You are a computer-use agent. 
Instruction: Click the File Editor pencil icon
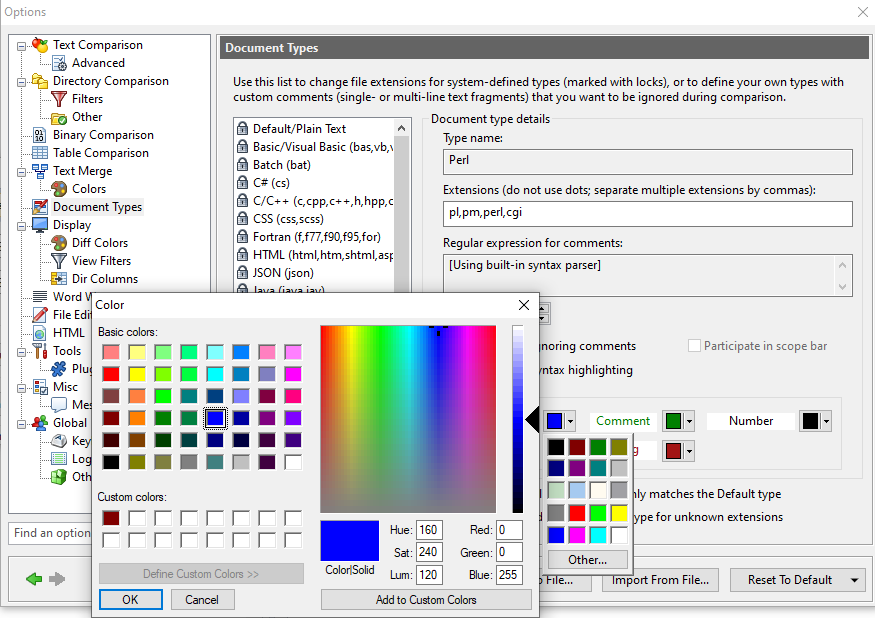[40, 315]
